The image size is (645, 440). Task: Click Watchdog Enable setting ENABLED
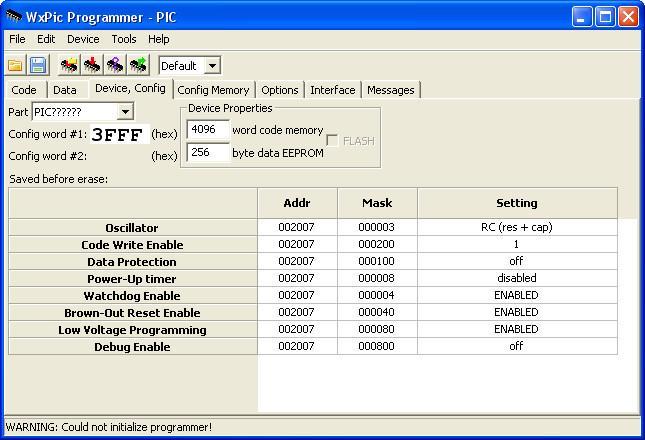click(x=517, y=295)
